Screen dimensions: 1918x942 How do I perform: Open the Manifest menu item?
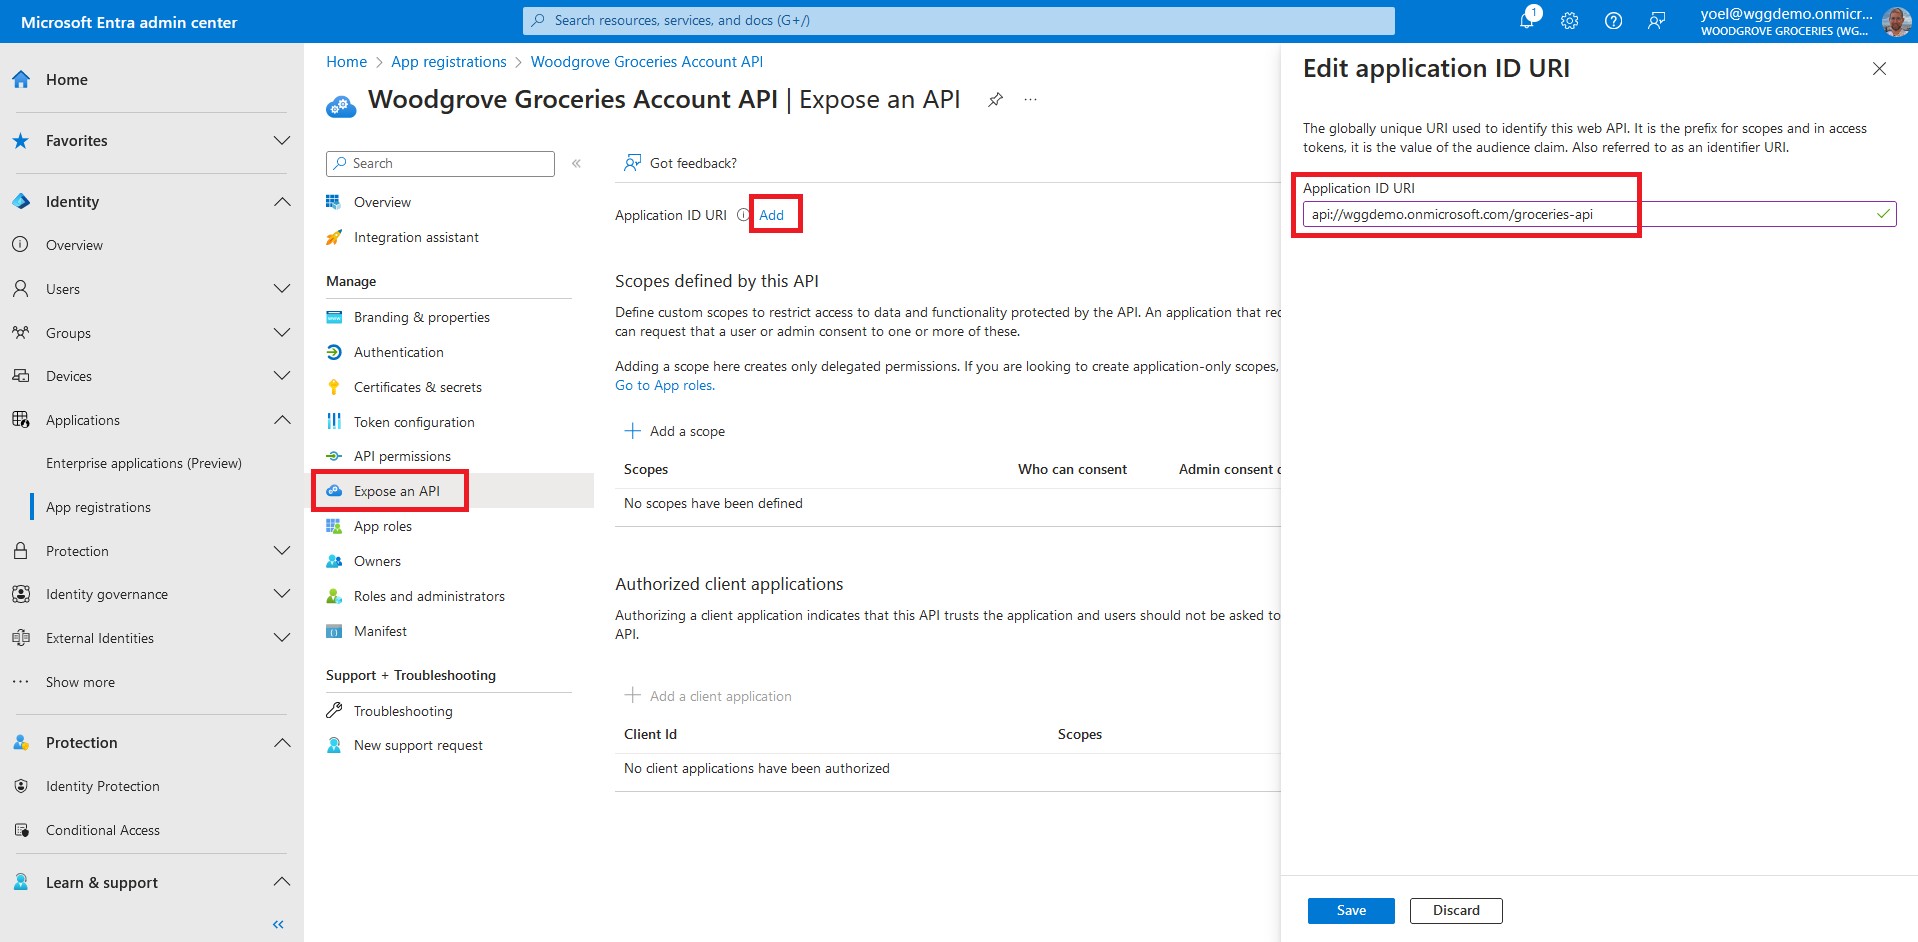(x=380, y=631)
